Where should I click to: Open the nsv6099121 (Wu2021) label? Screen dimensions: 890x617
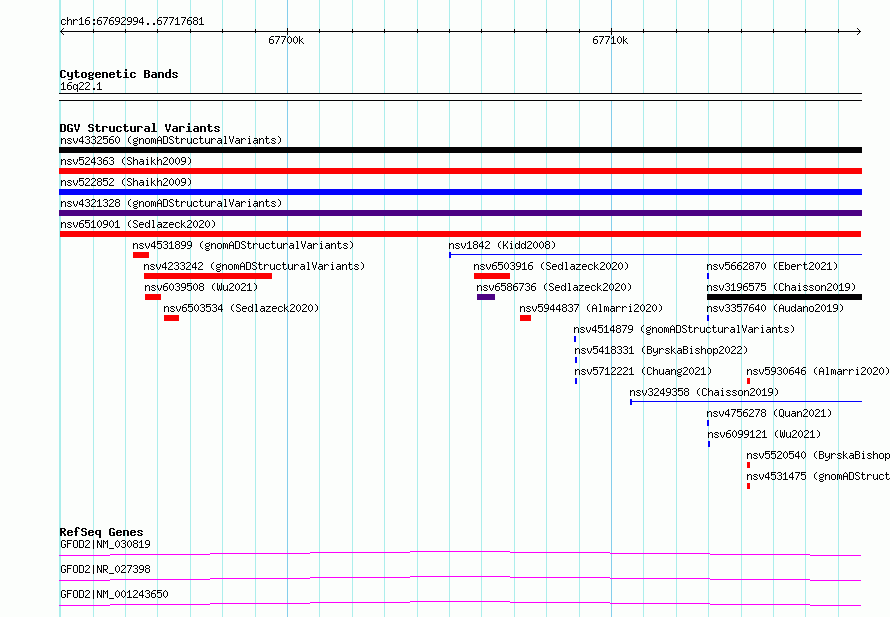764,434
